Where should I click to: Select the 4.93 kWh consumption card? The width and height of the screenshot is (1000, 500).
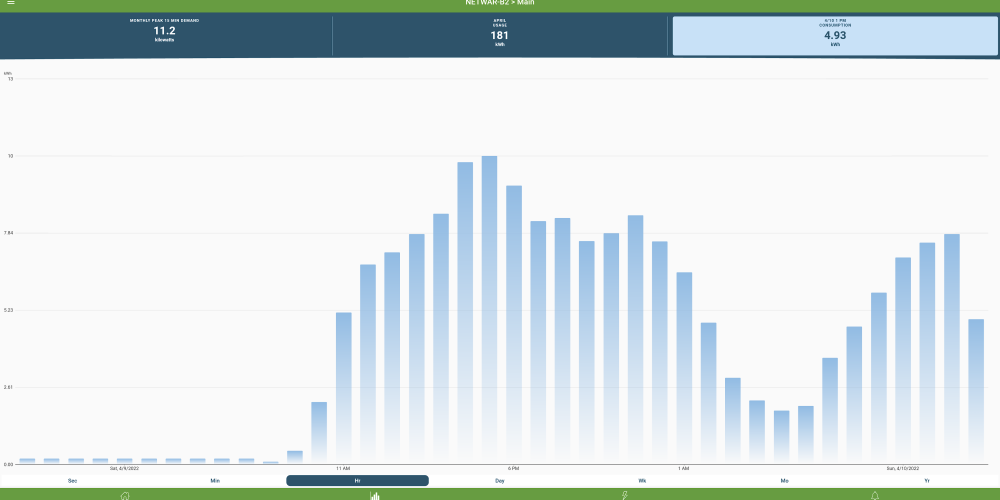(x=832, y=36)
